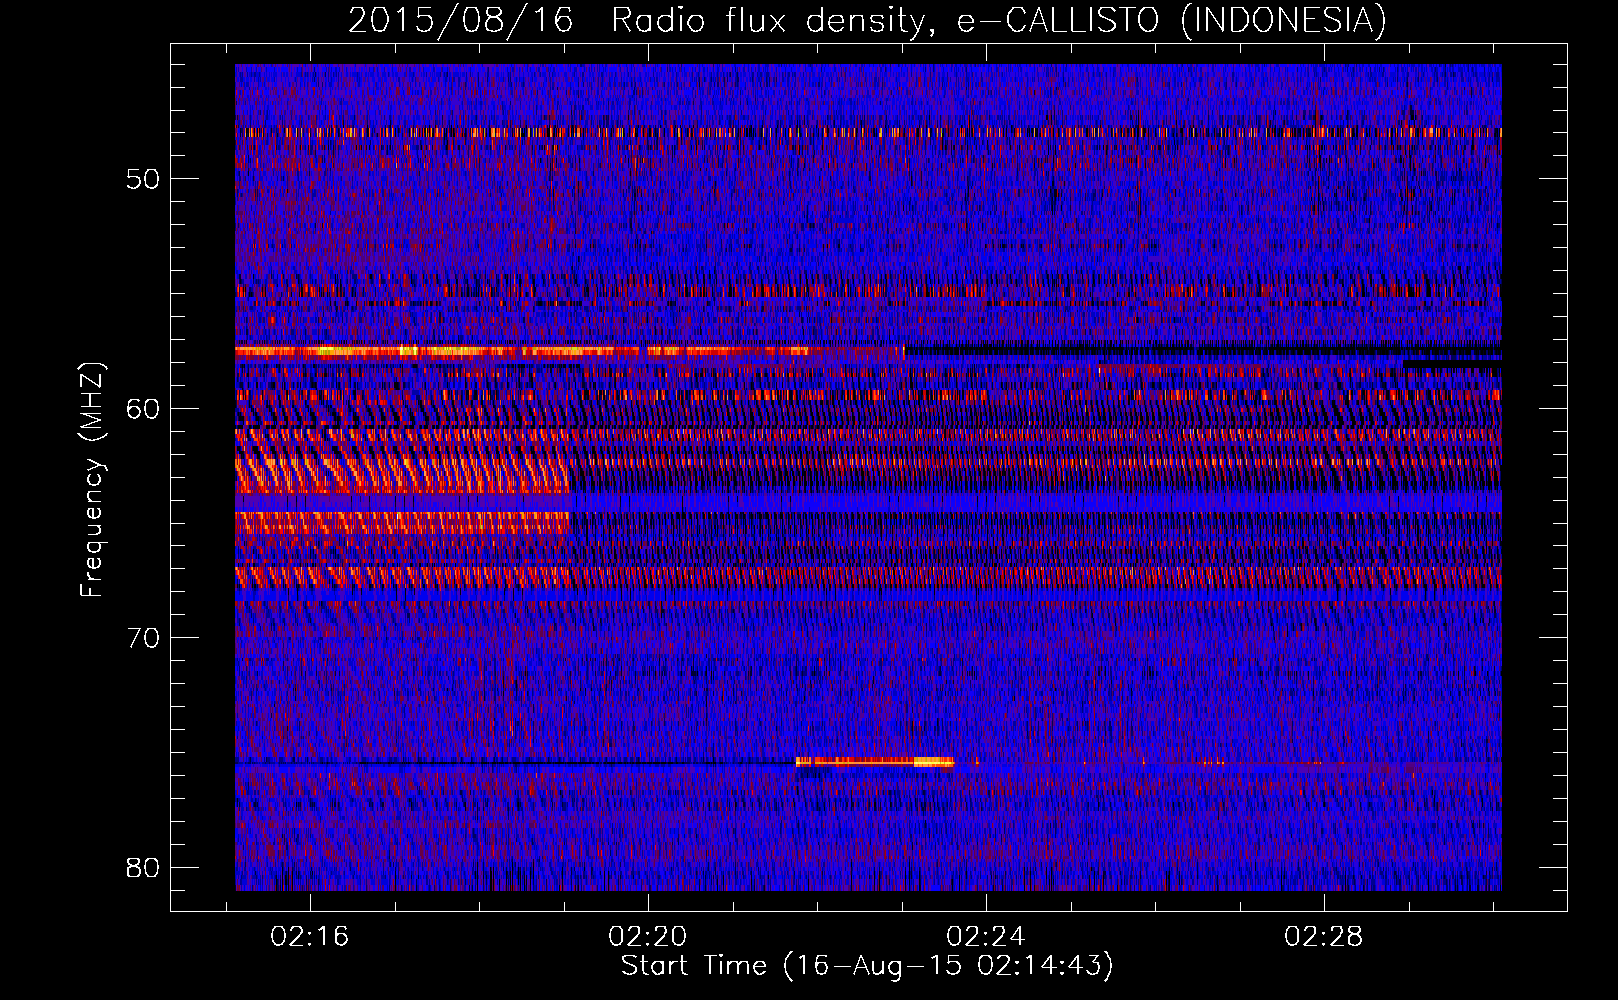This screenshot has width=1618, height=1000.
Task: Click the 50 frequency tick label
Action: click(143, 179)
